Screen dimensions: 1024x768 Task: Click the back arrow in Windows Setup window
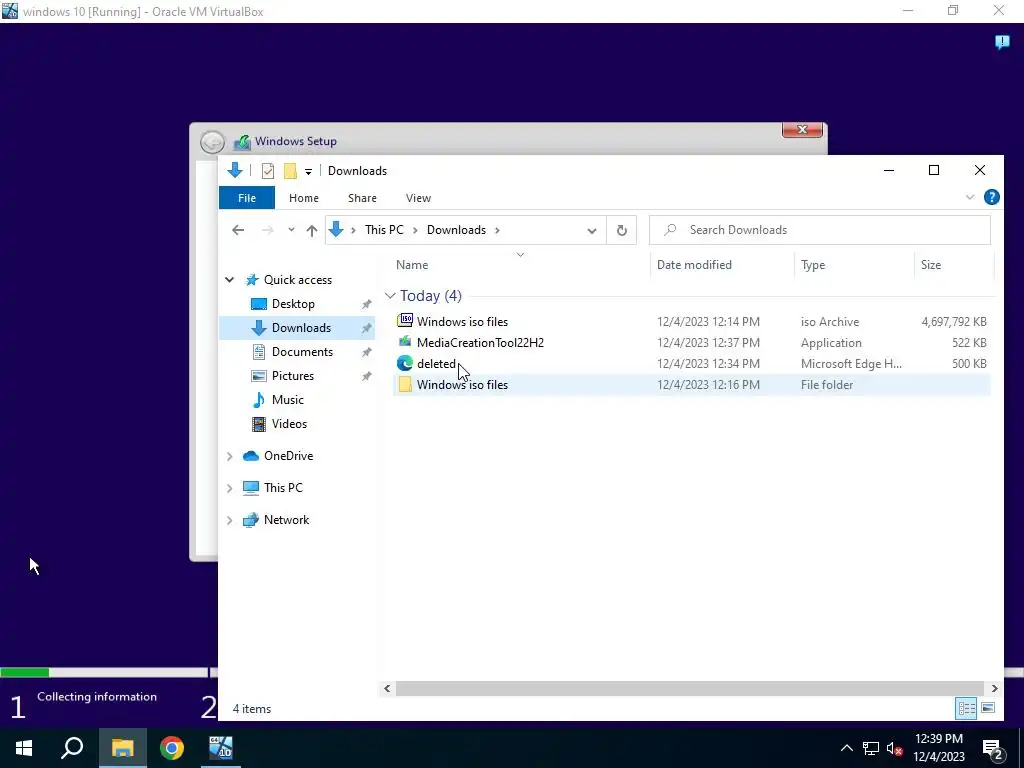pos(212,142)
